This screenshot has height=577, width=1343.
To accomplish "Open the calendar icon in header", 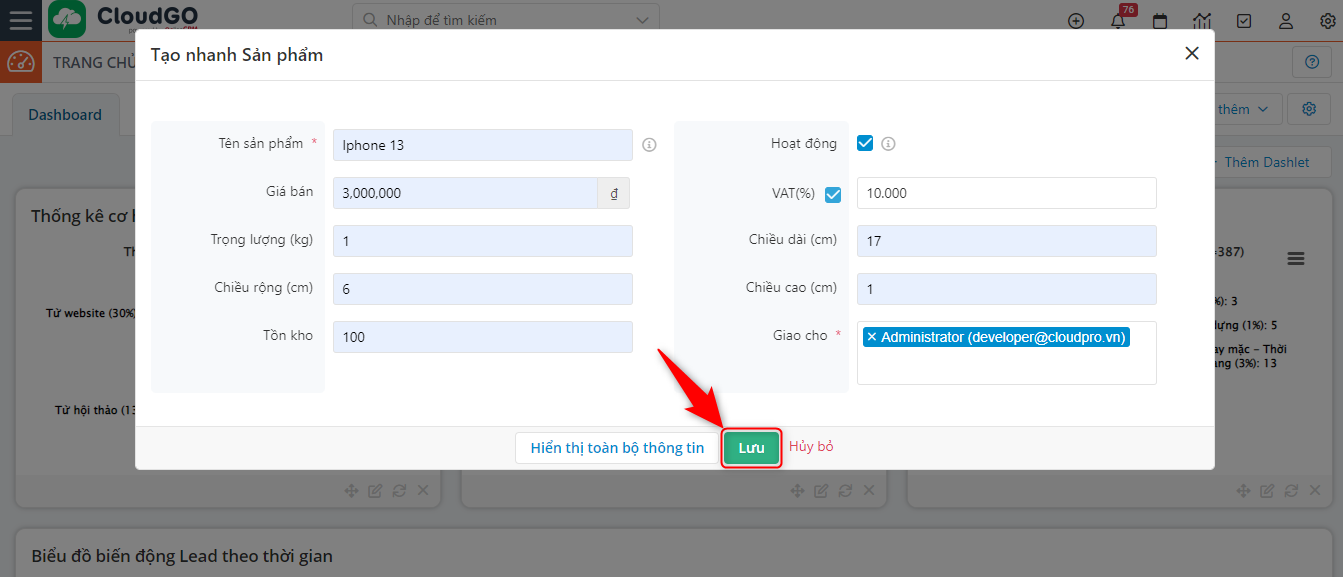I will click(x=1160, y=21).
